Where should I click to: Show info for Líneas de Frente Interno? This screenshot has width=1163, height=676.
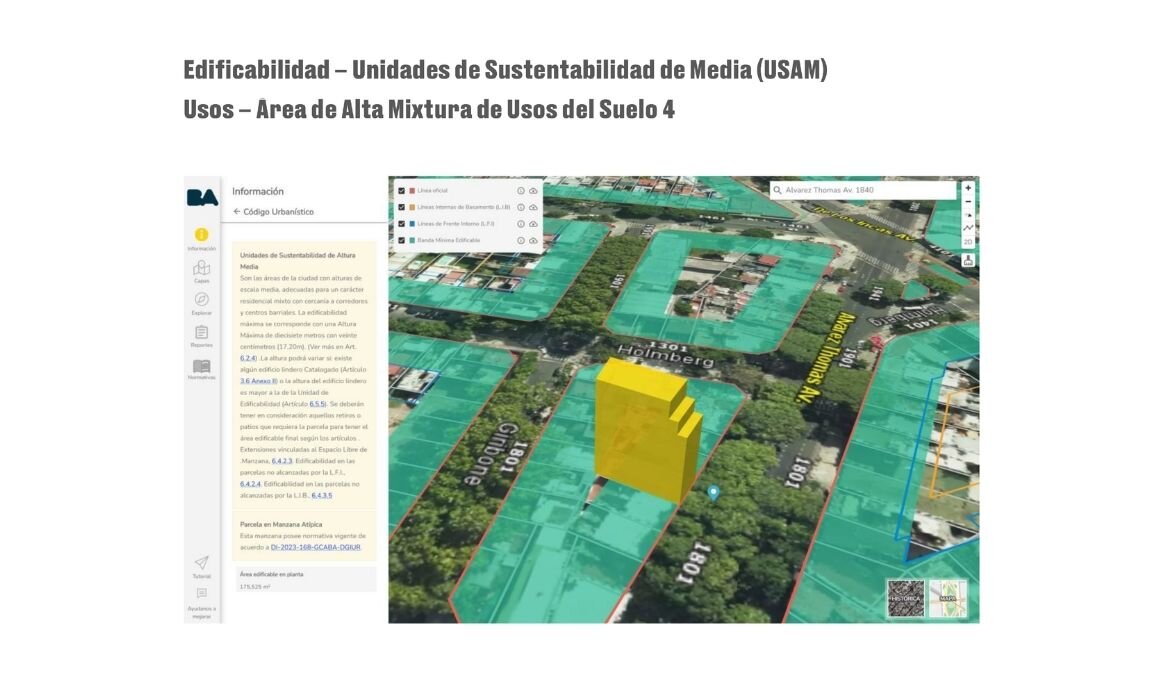(521, 224)
